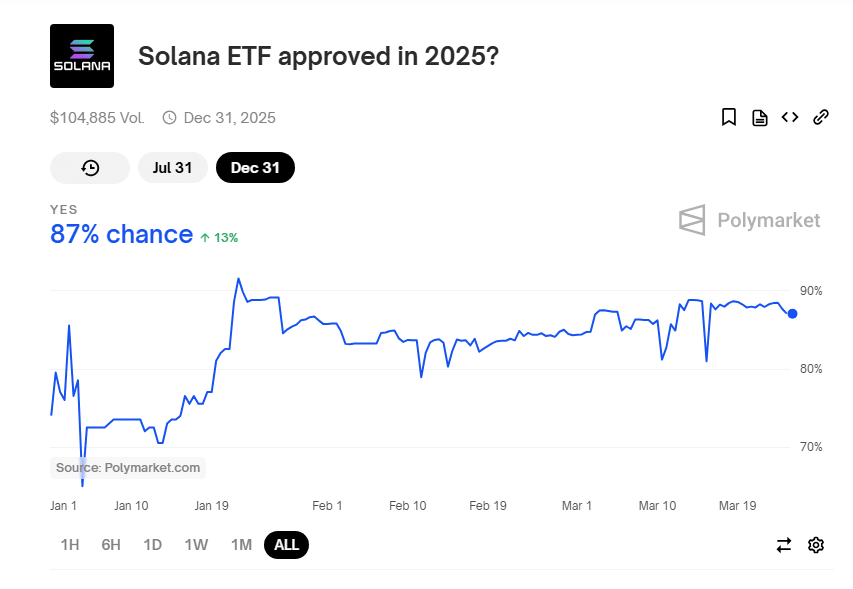Click the swap arrows icon below chart
Viewport: 853px width, 589px height.
coord(784,545)
